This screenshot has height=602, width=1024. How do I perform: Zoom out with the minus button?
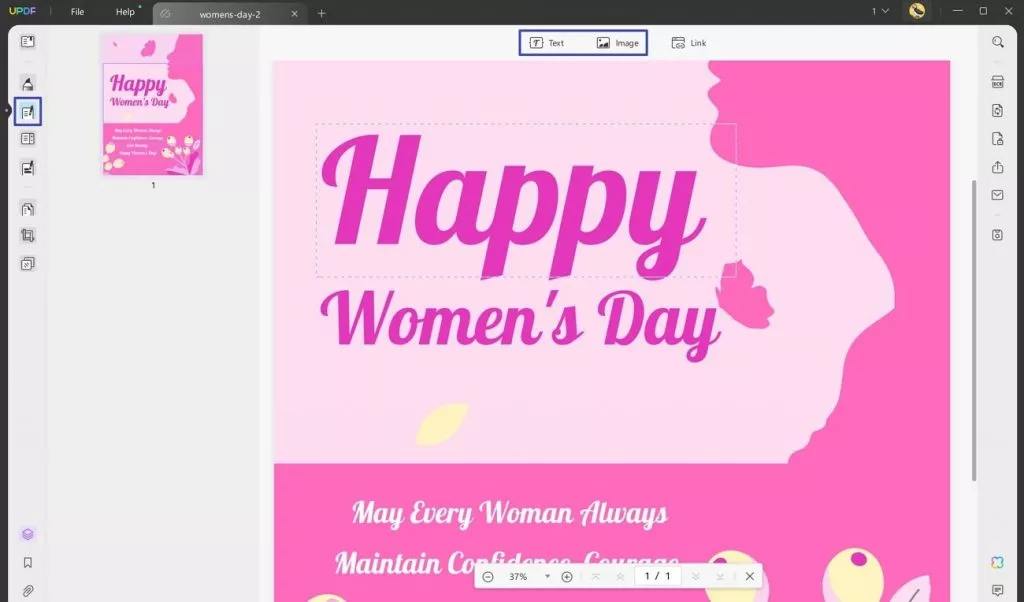[x=488, y=577]
